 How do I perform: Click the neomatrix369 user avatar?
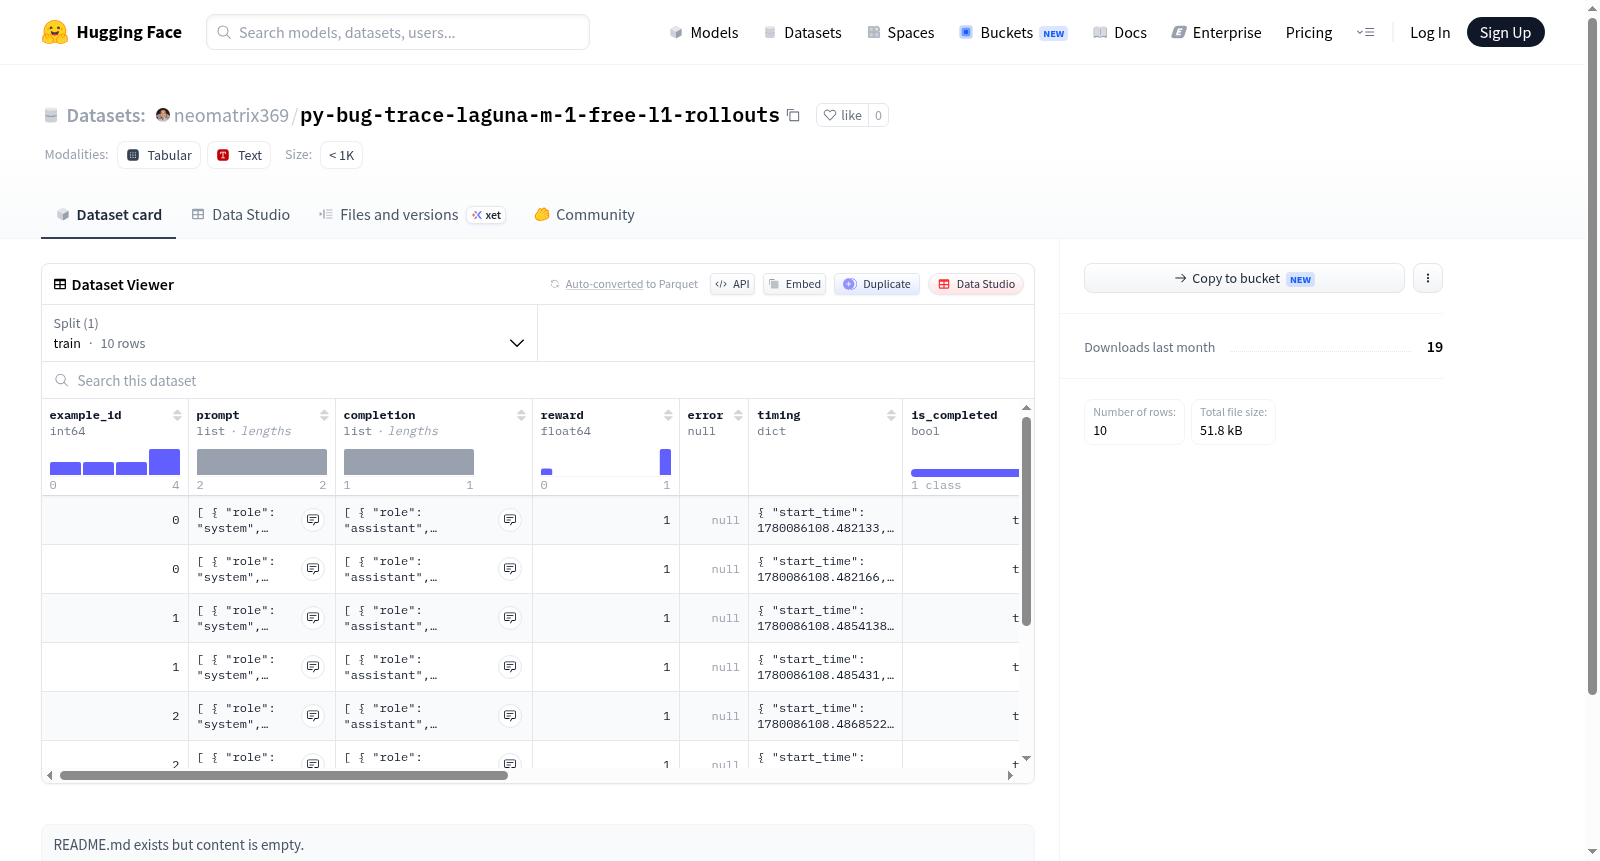point(163,115)
